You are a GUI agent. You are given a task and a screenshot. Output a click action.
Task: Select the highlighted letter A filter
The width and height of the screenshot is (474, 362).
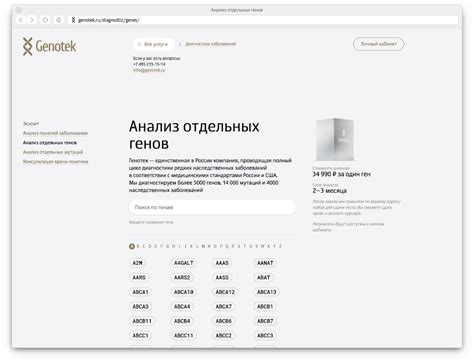coord(132,246)
